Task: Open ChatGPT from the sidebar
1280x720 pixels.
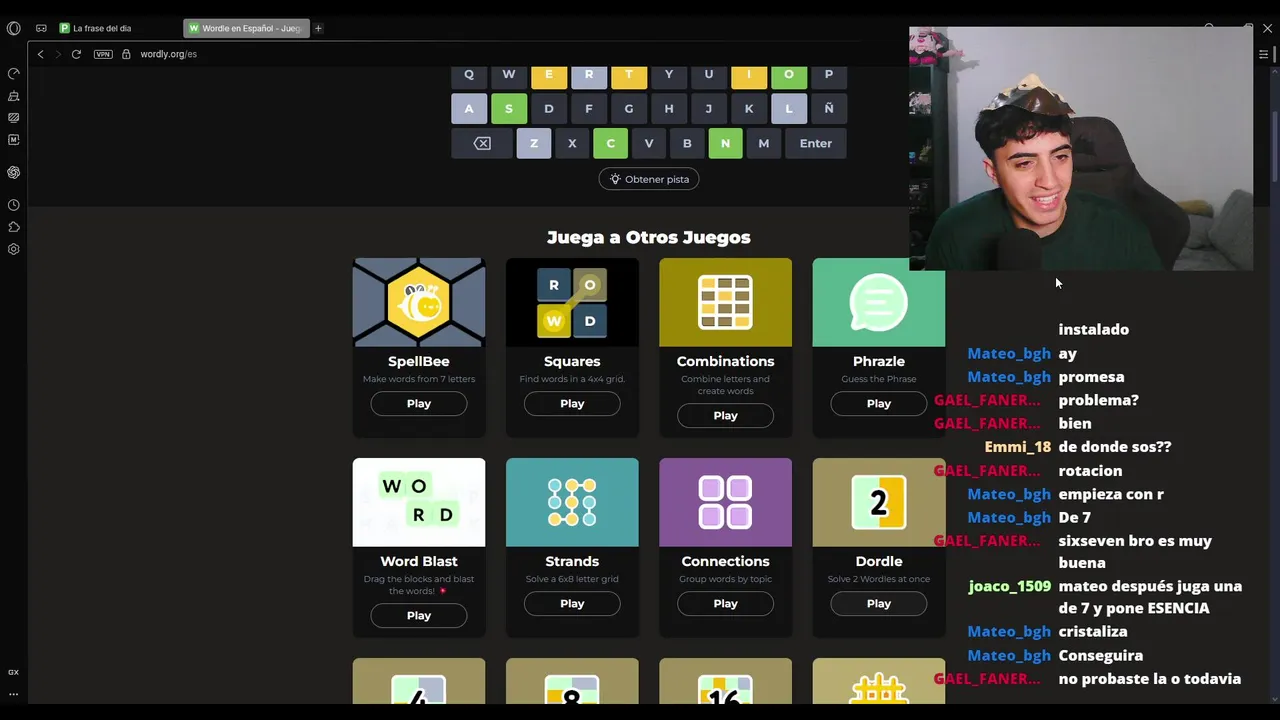Action: (14, 172)
